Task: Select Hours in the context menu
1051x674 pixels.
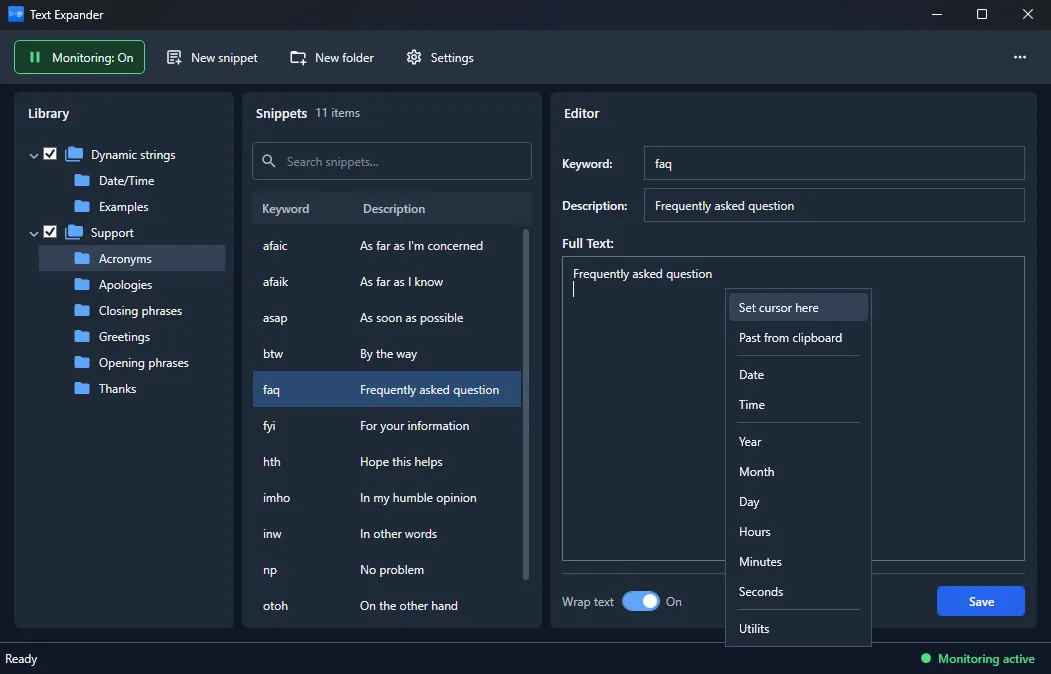Action: point(798,531)
